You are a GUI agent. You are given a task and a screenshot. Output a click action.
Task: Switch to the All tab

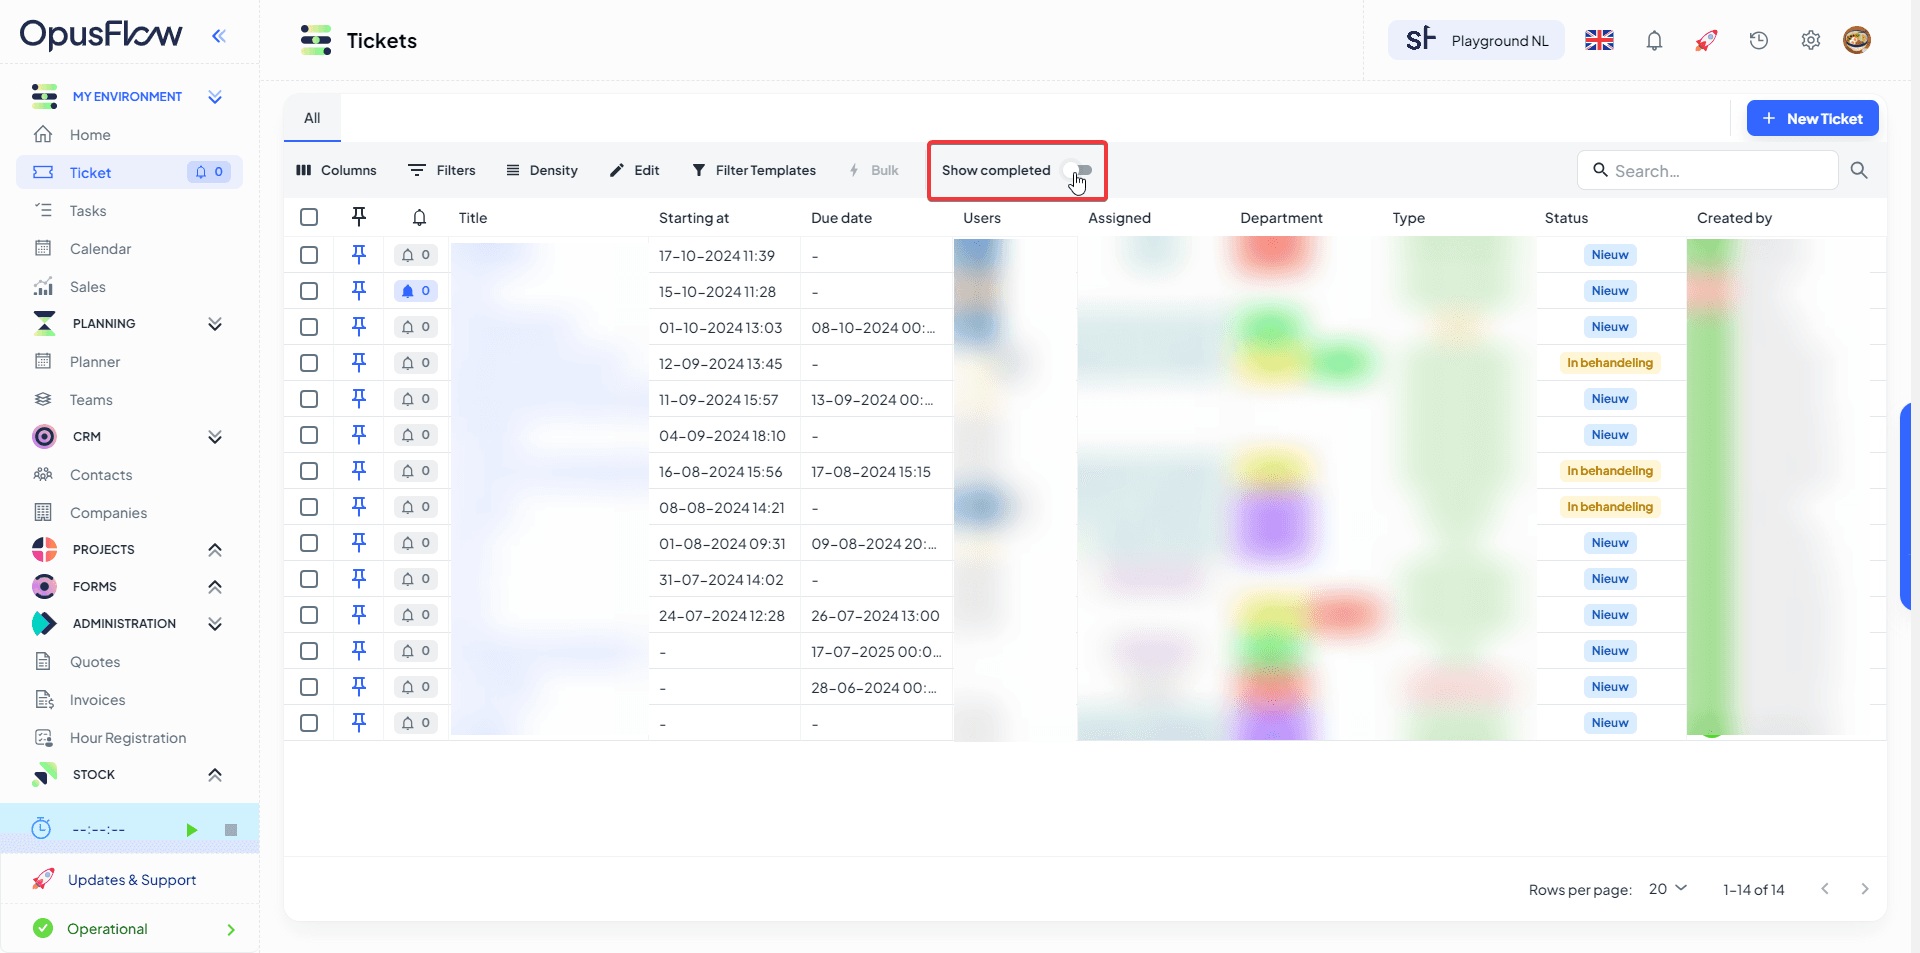coord(312,118)
